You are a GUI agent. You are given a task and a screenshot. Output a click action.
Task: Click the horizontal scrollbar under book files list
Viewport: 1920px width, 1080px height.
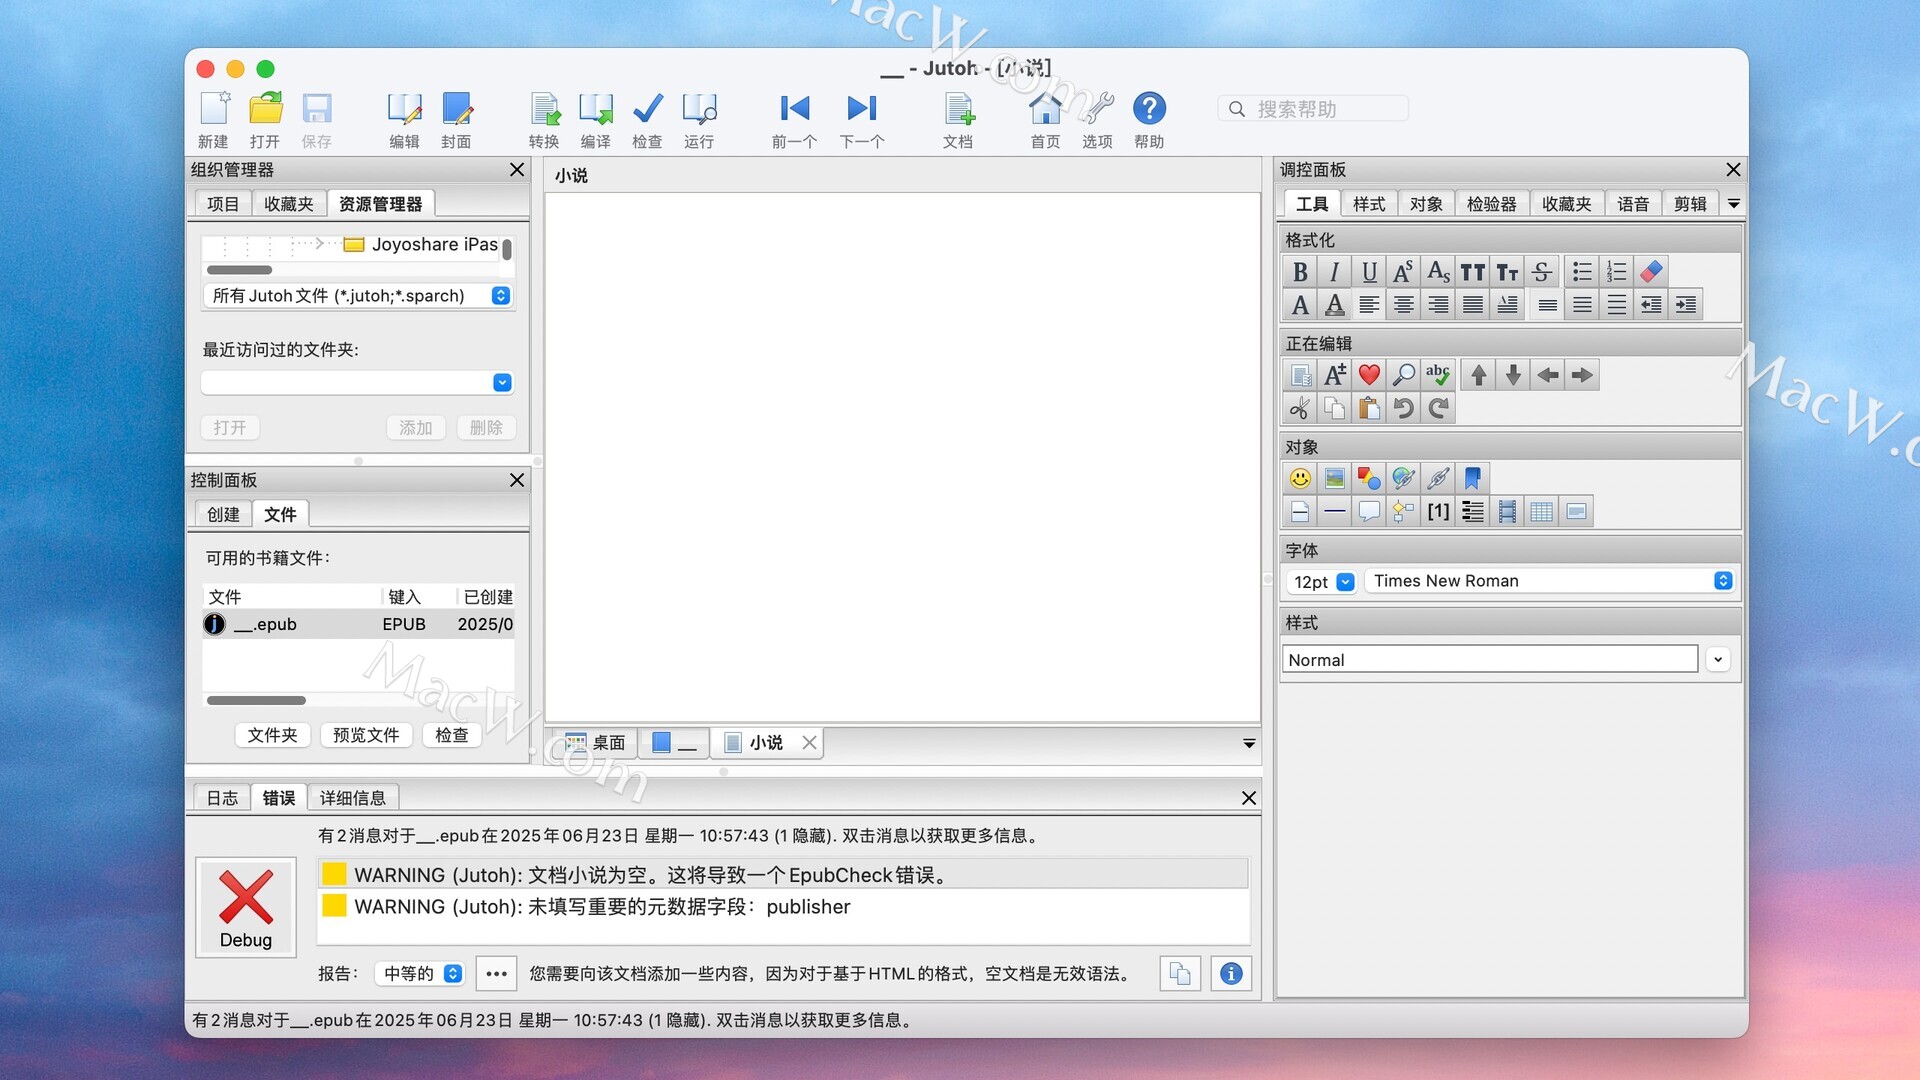point(256,700)
